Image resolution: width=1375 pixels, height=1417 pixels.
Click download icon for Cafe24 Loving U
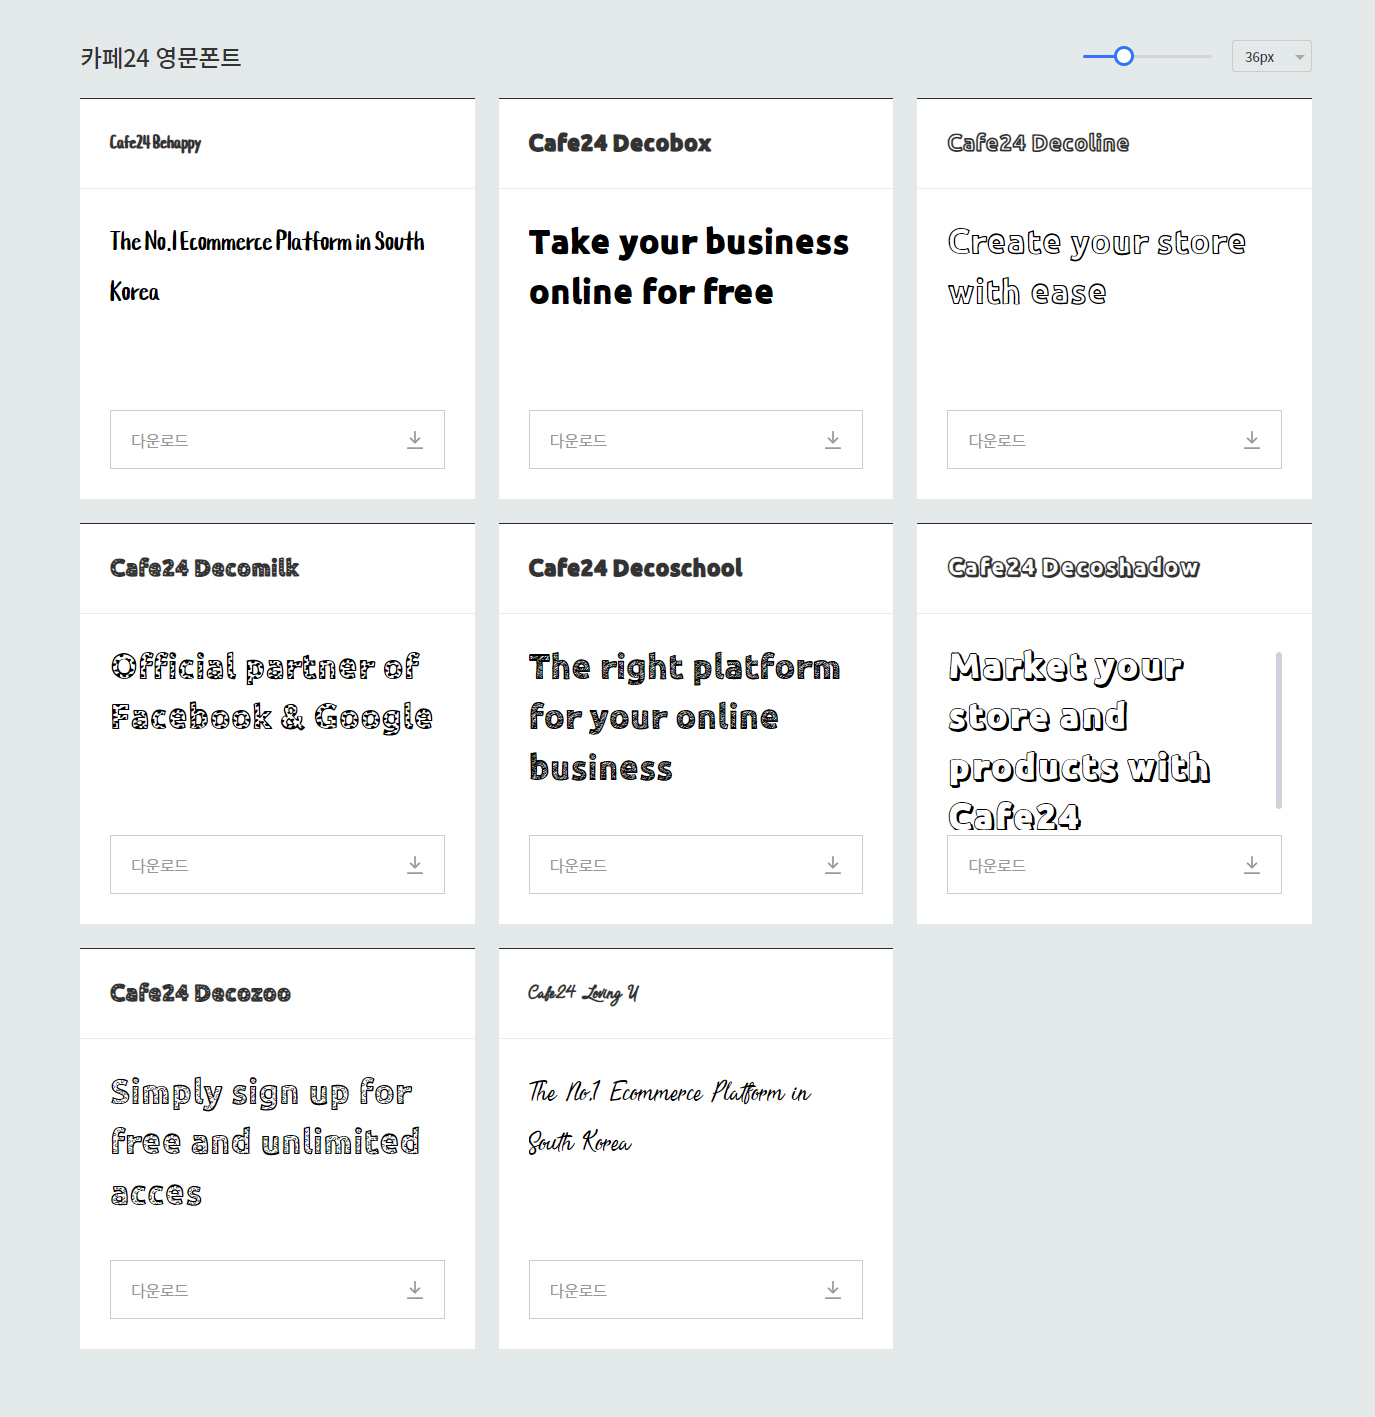pyautogui.click(x=833, y=1290)
